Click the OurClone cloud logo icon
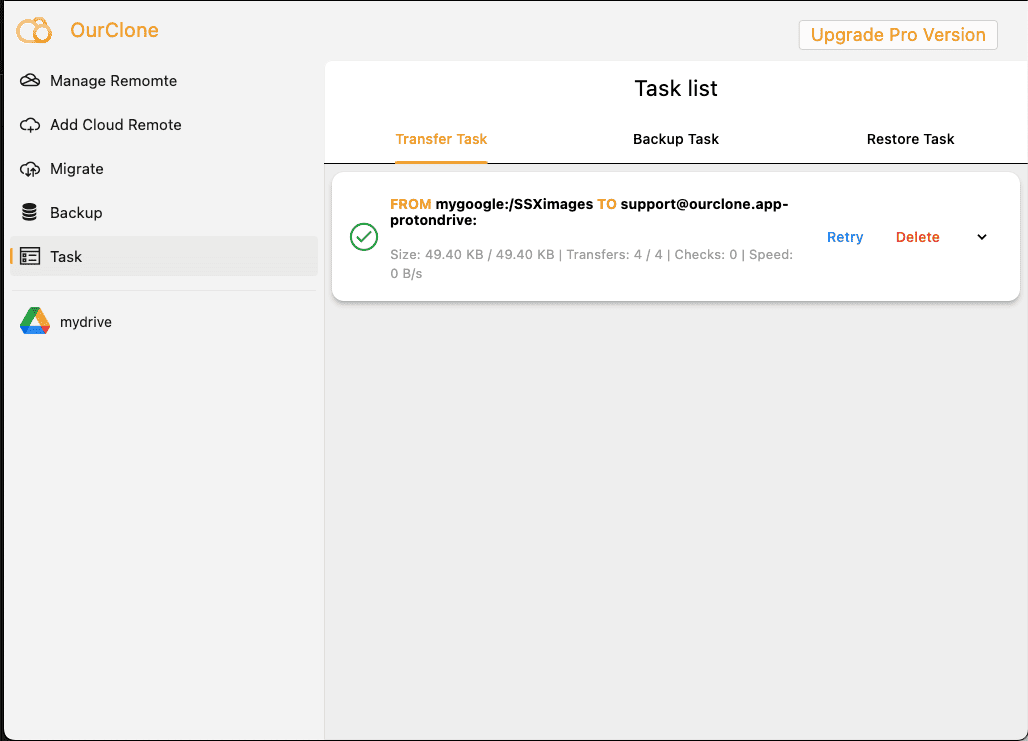The image size is (1028, 741). coord(34,30)
